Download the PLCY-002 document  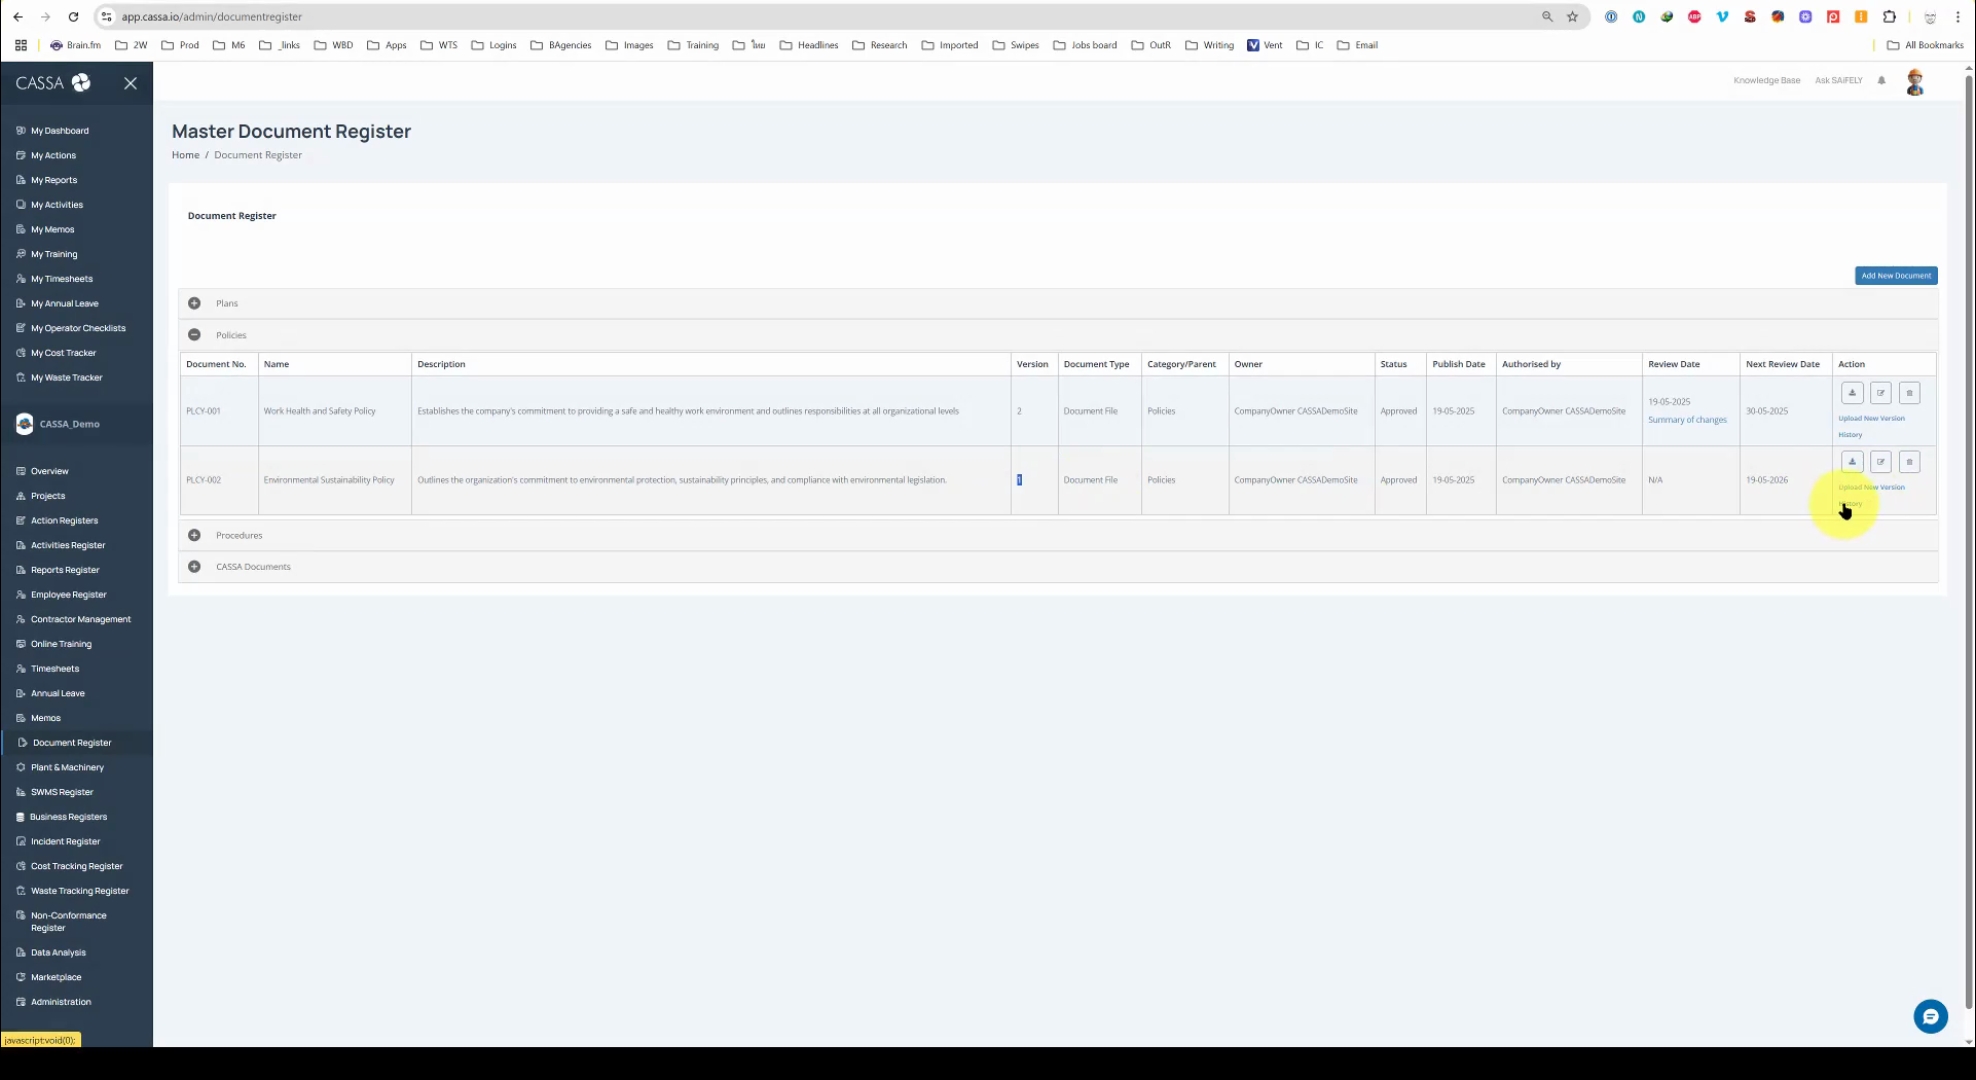[x=1852, y=462]
